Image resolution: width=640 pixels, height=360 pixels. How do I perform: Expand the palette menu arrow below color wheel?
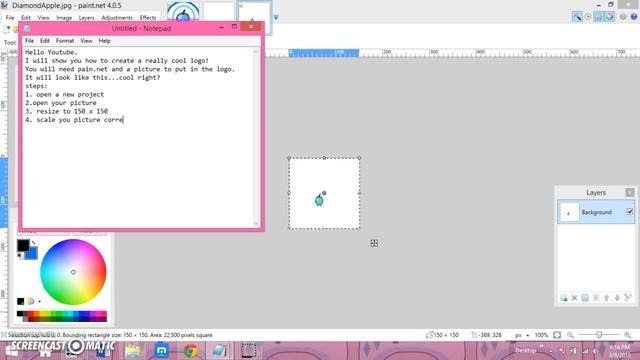coord(40,302)
